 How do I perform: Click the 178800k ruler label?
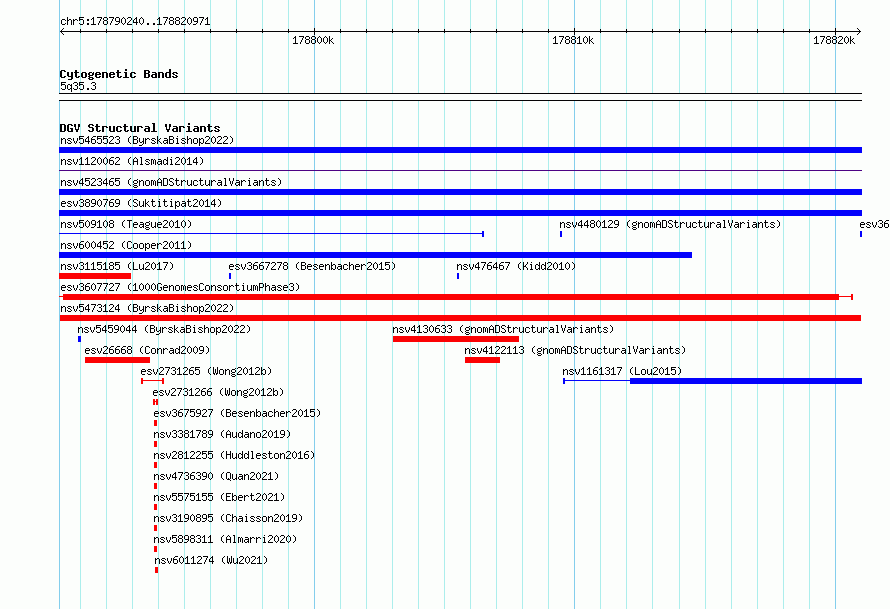313,40
